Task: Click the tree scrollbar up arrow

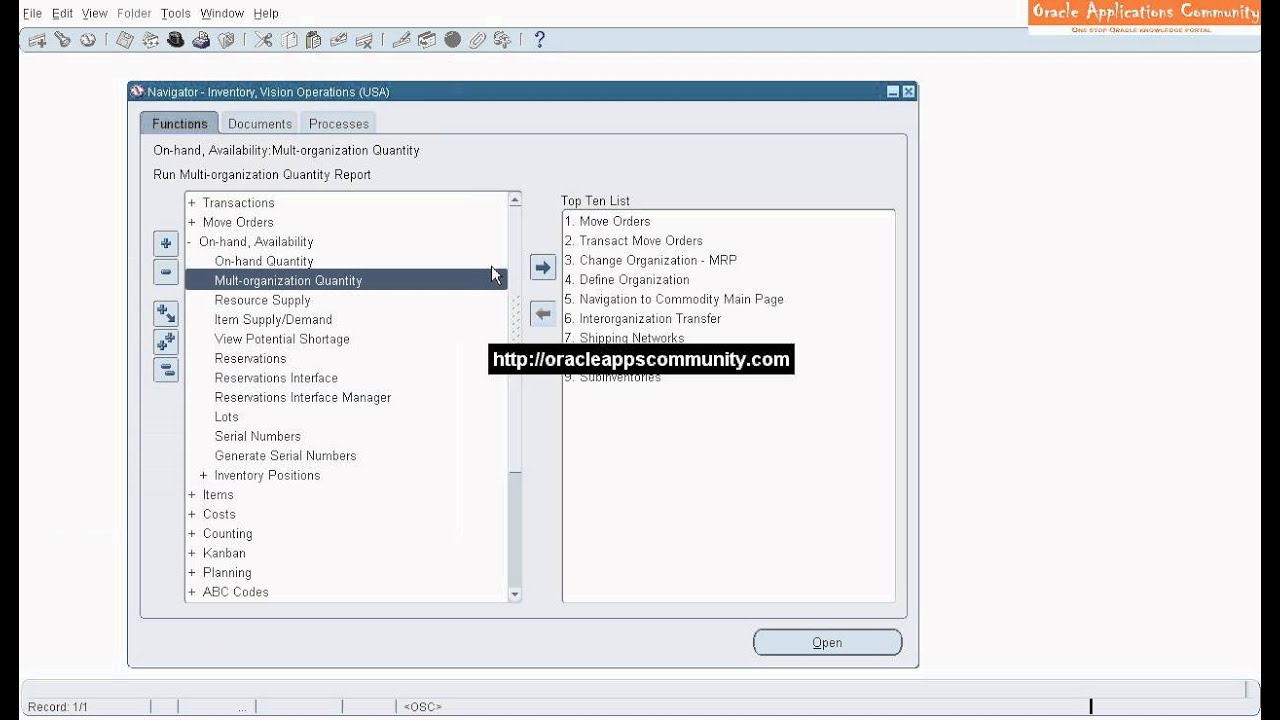Action: [515, 200]
